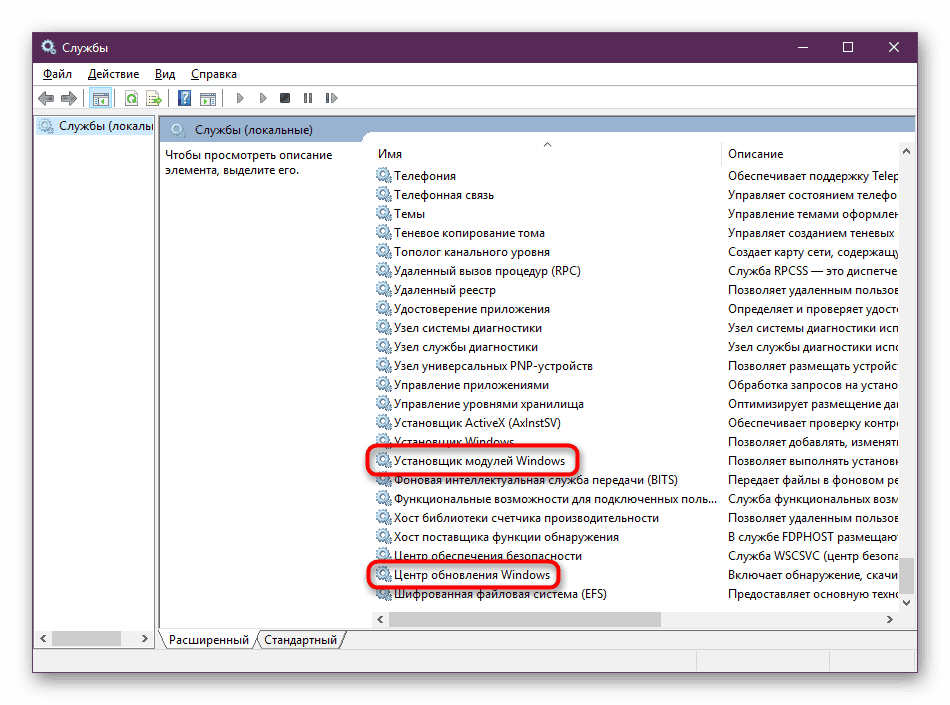Viewport: 950px width, 705px height.
Task: Open the Вид menu
Action: [165, 74]
